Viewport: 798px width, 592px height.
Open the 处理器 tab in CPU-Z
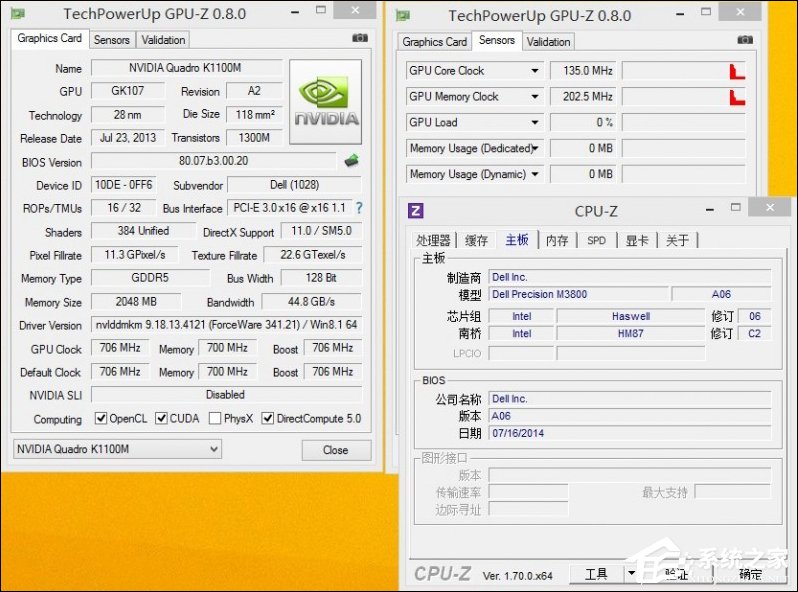point(434,240)
